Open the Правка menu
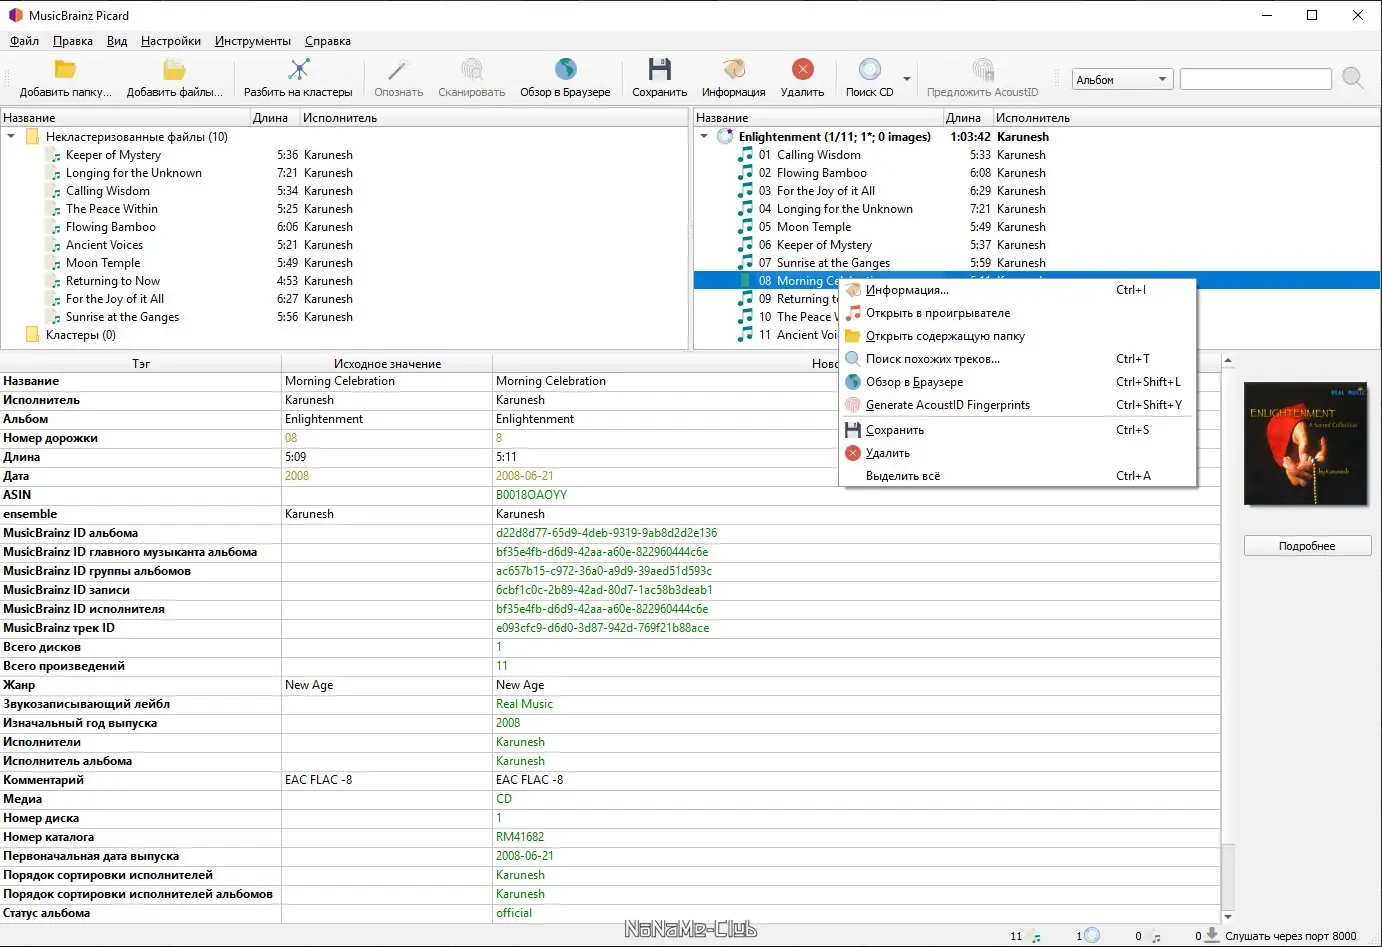 [73, 41]
